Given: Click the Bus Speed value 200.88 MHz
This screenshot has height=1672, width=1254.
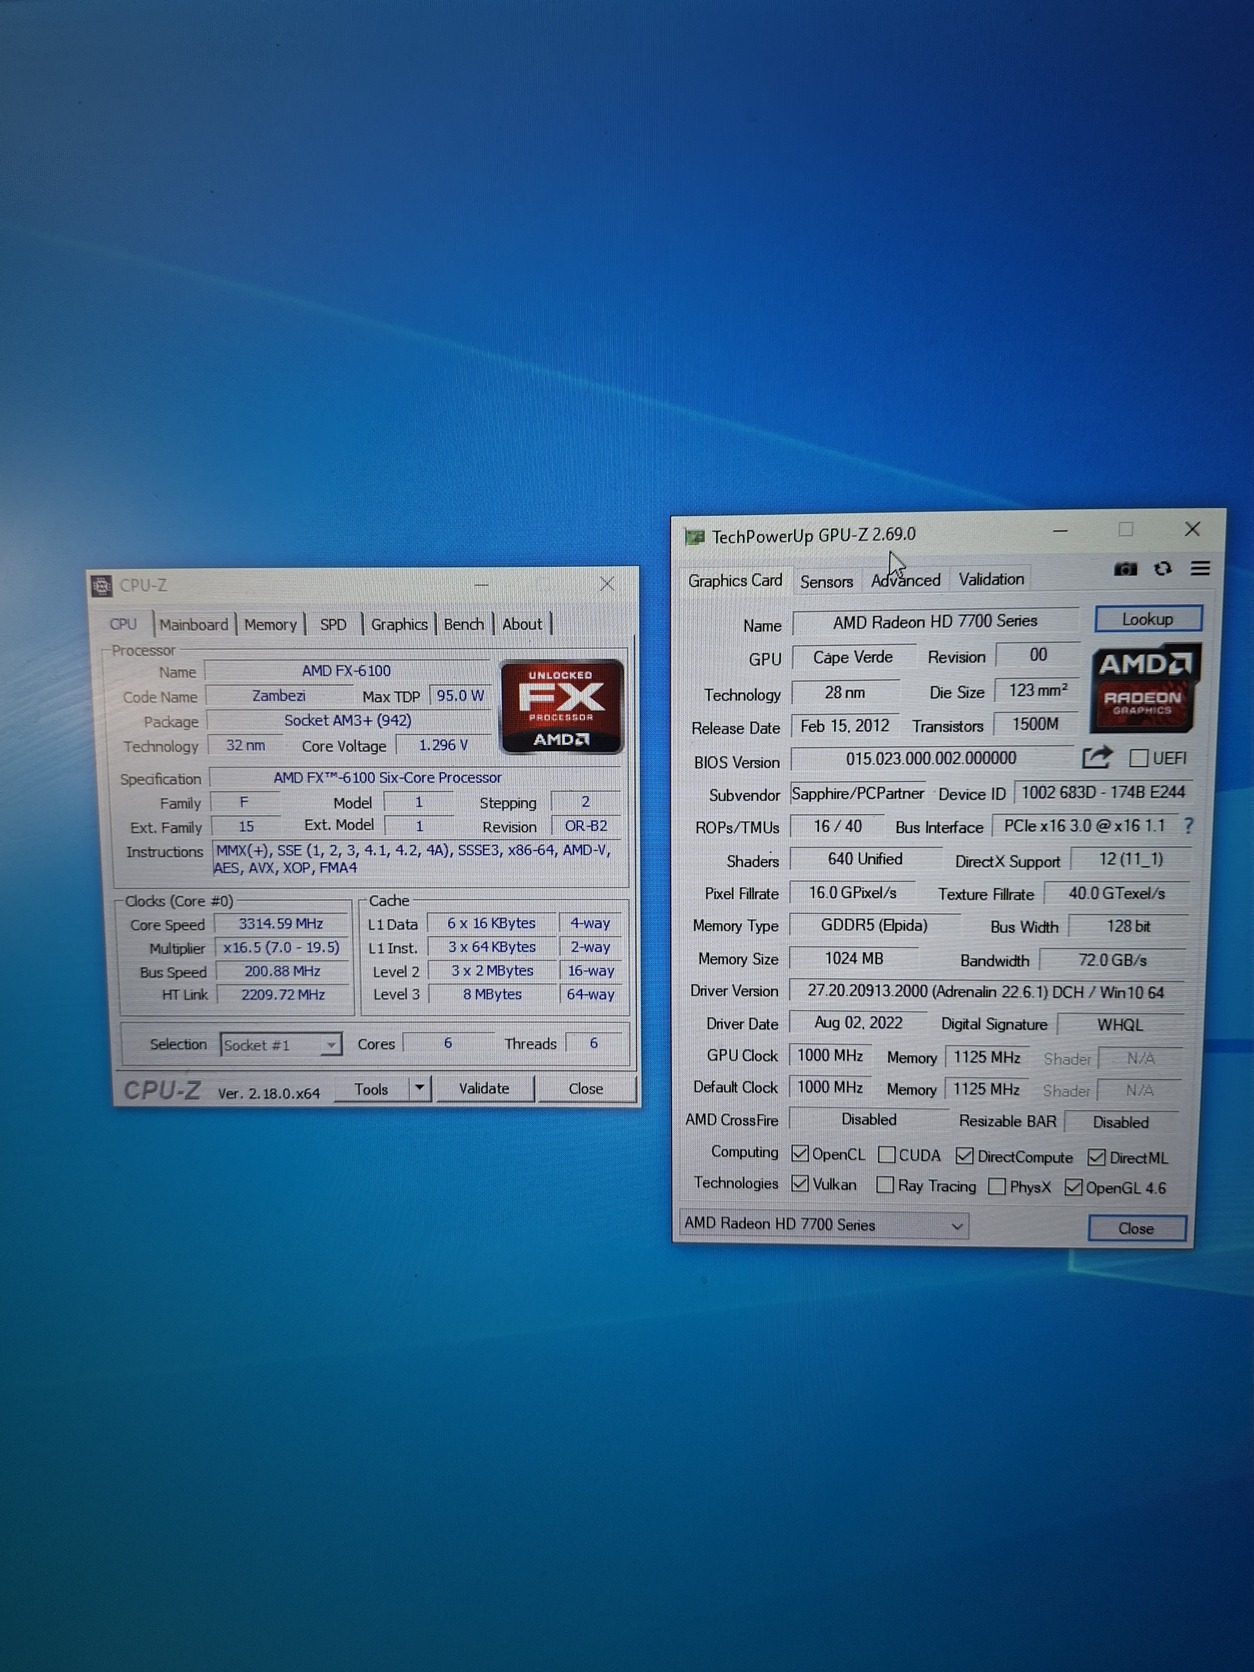Looking at the screenshot, I should pyautogui.click(x=281, y=971).
